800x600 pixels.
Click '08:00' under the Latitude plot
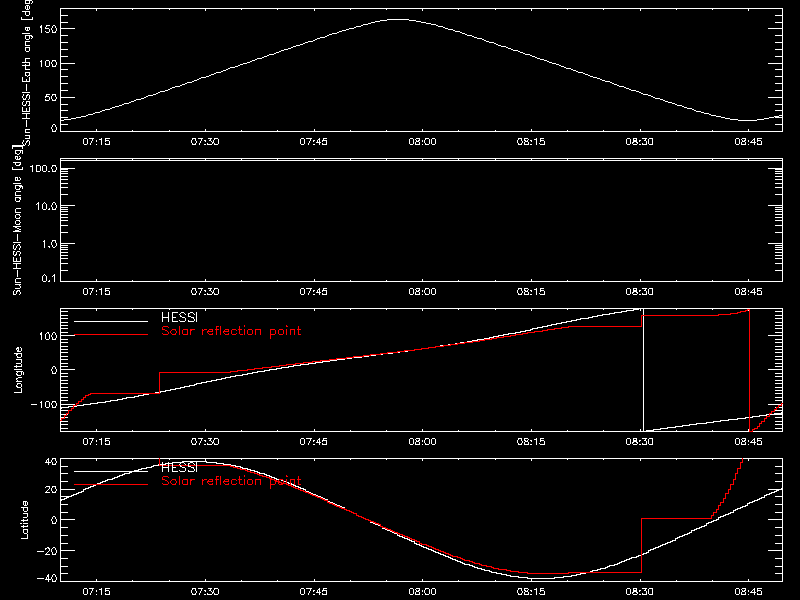422,592
